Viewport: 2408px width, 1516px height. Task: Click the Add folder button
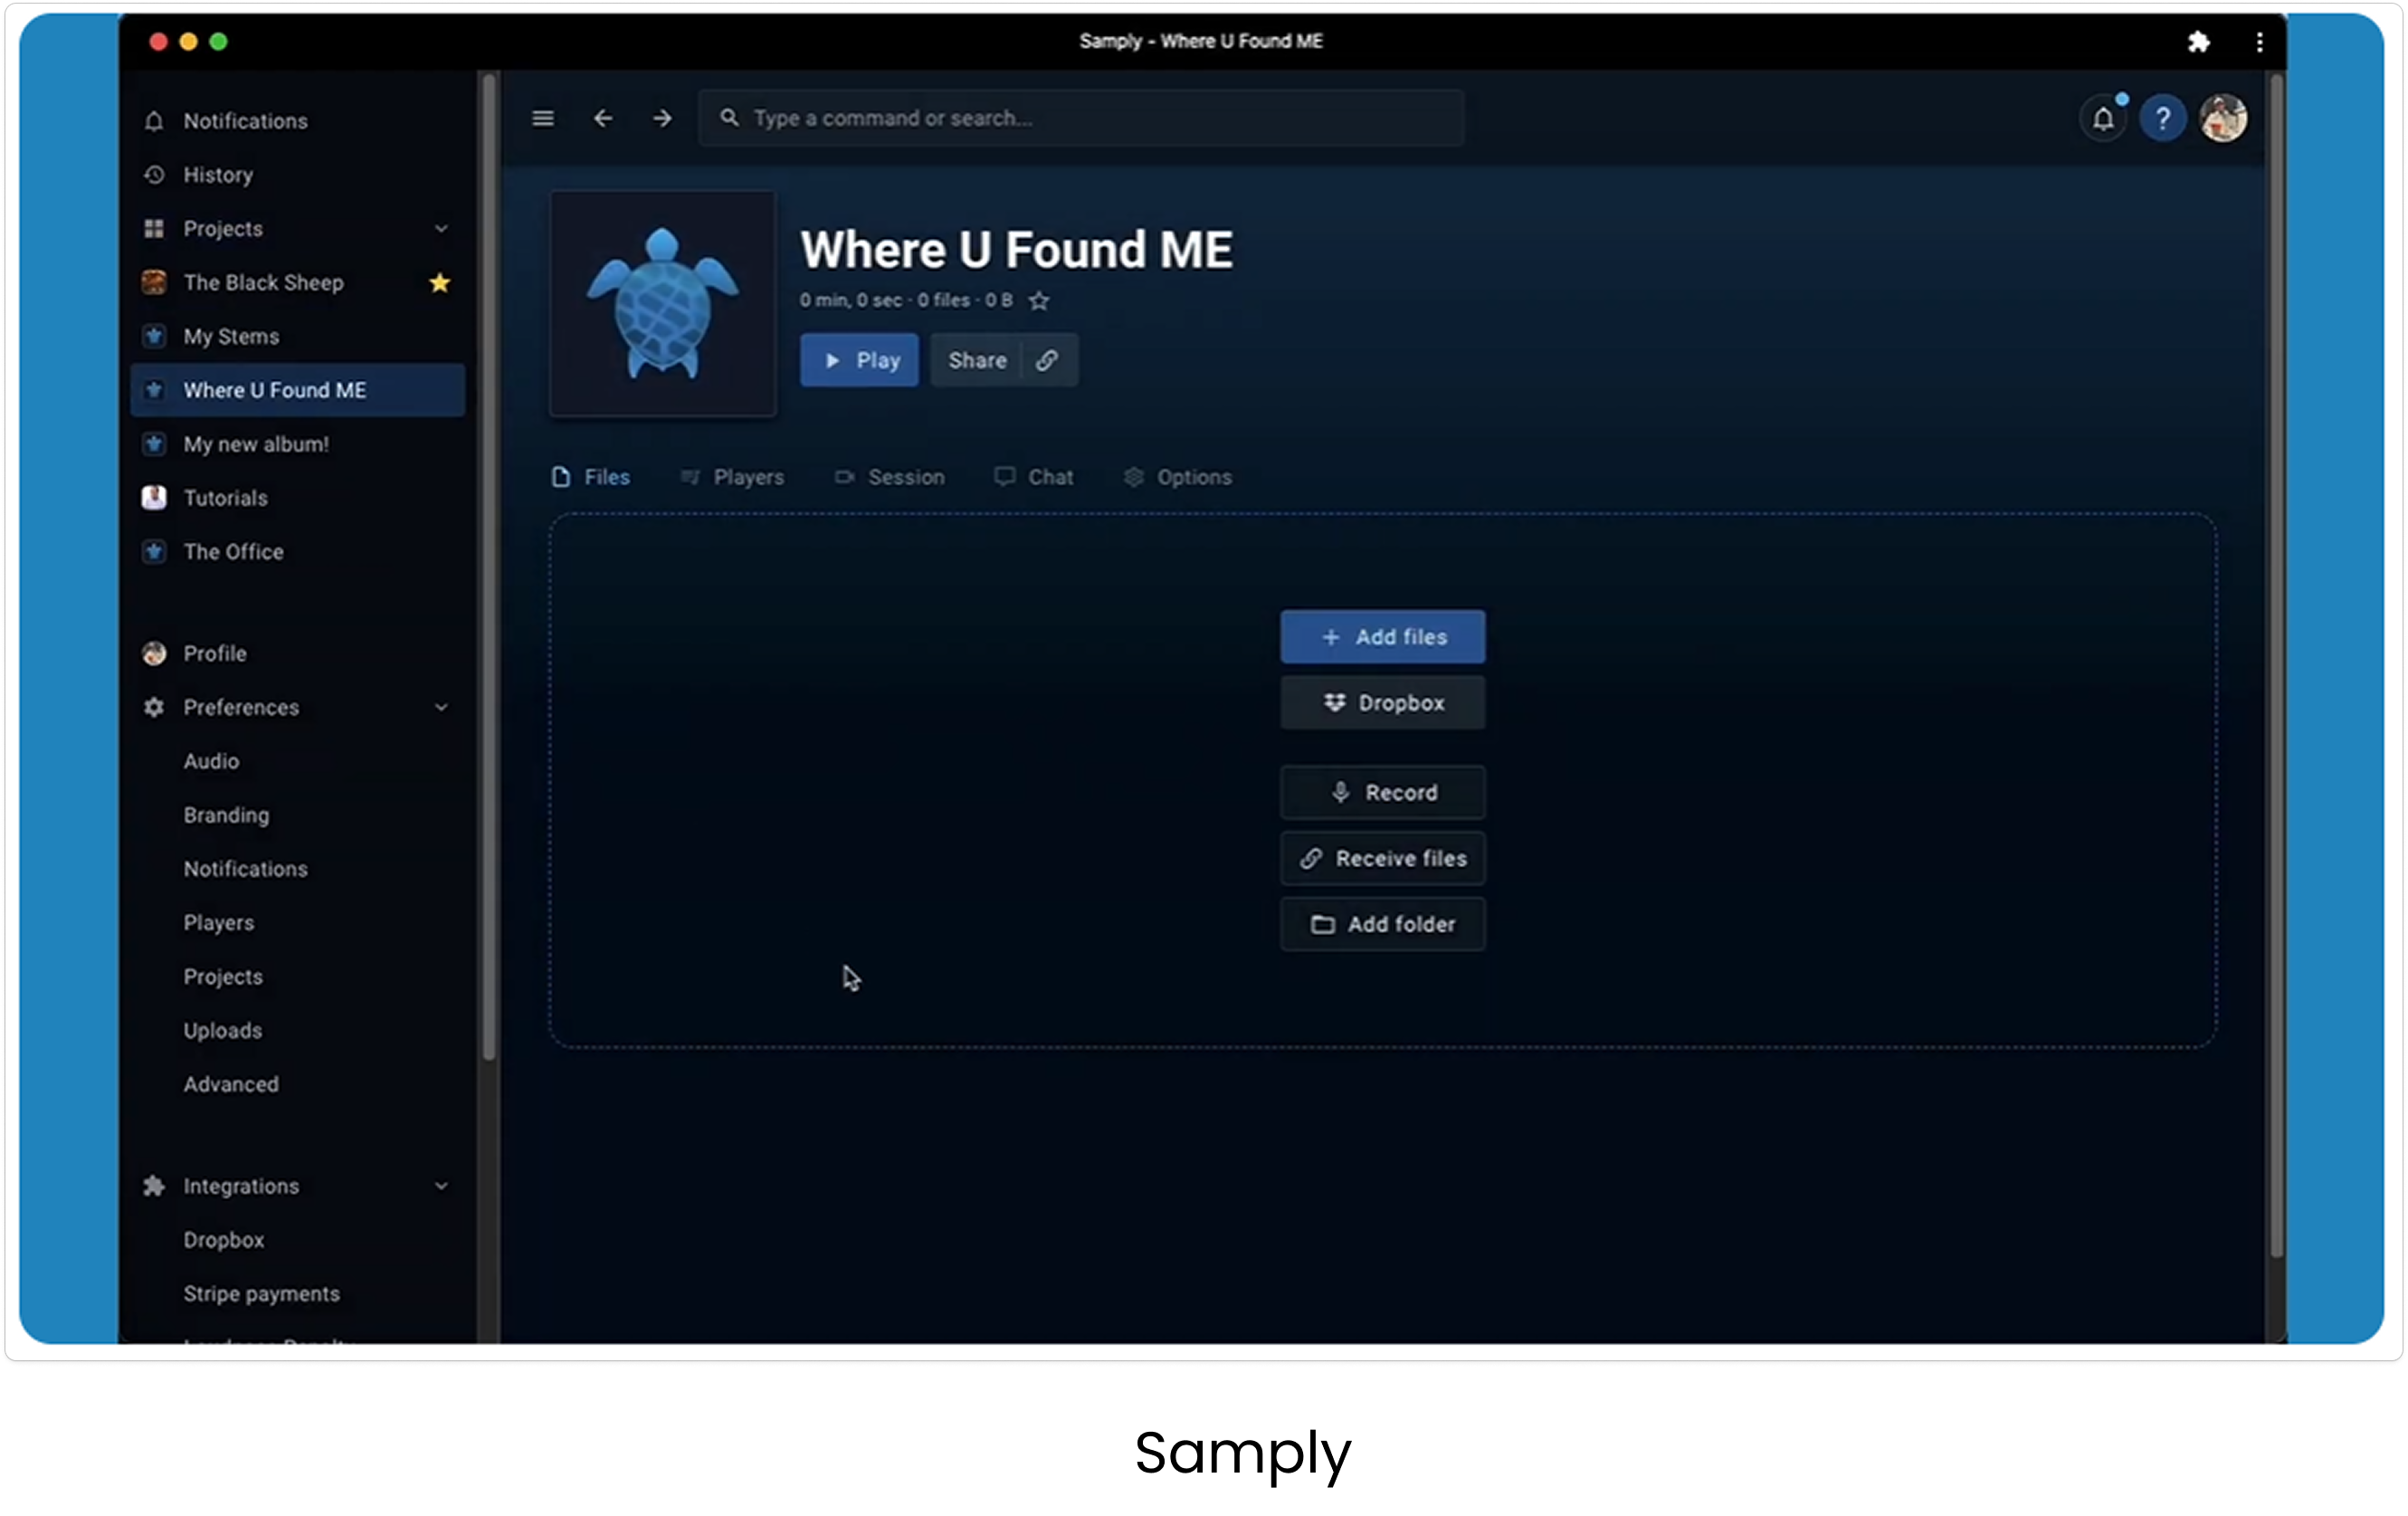coord(1383,925)
